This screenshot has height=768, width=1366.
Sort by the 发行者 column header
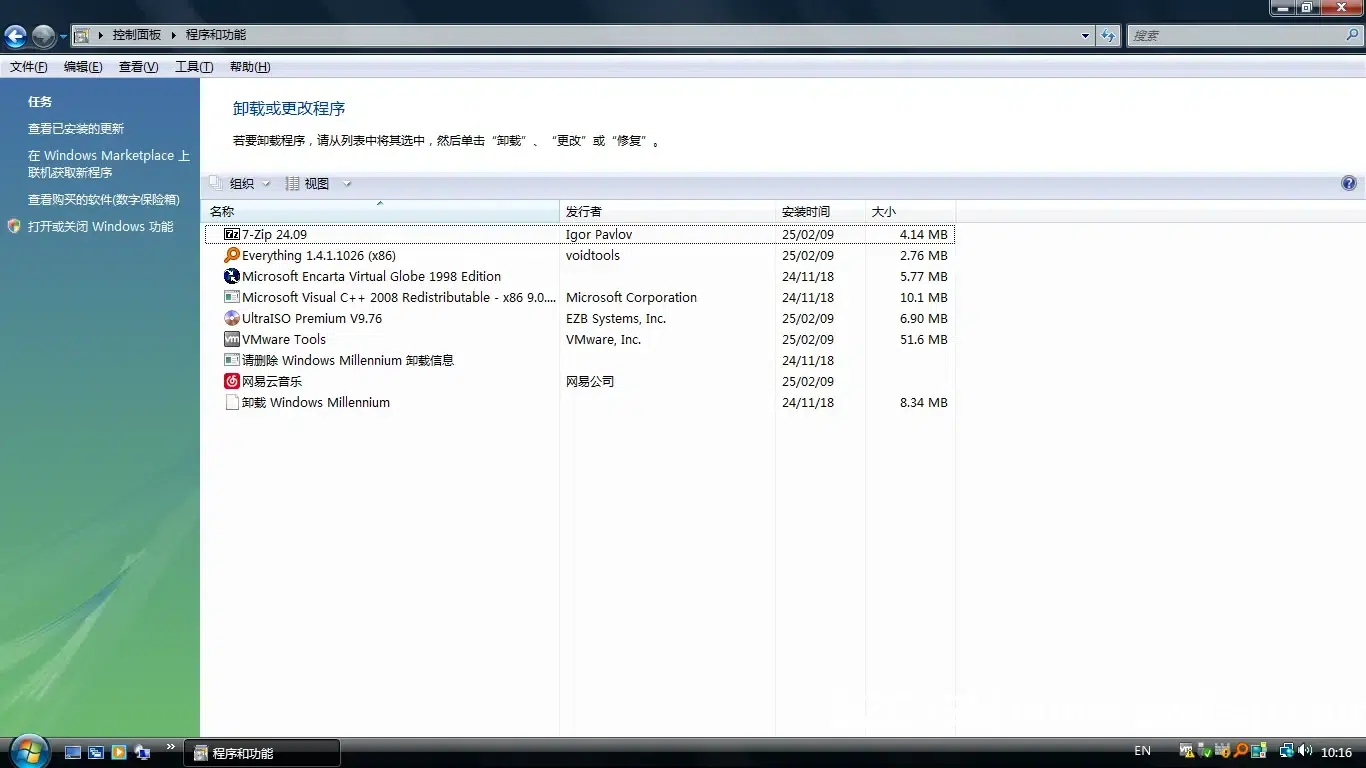(x=667, y=211)
